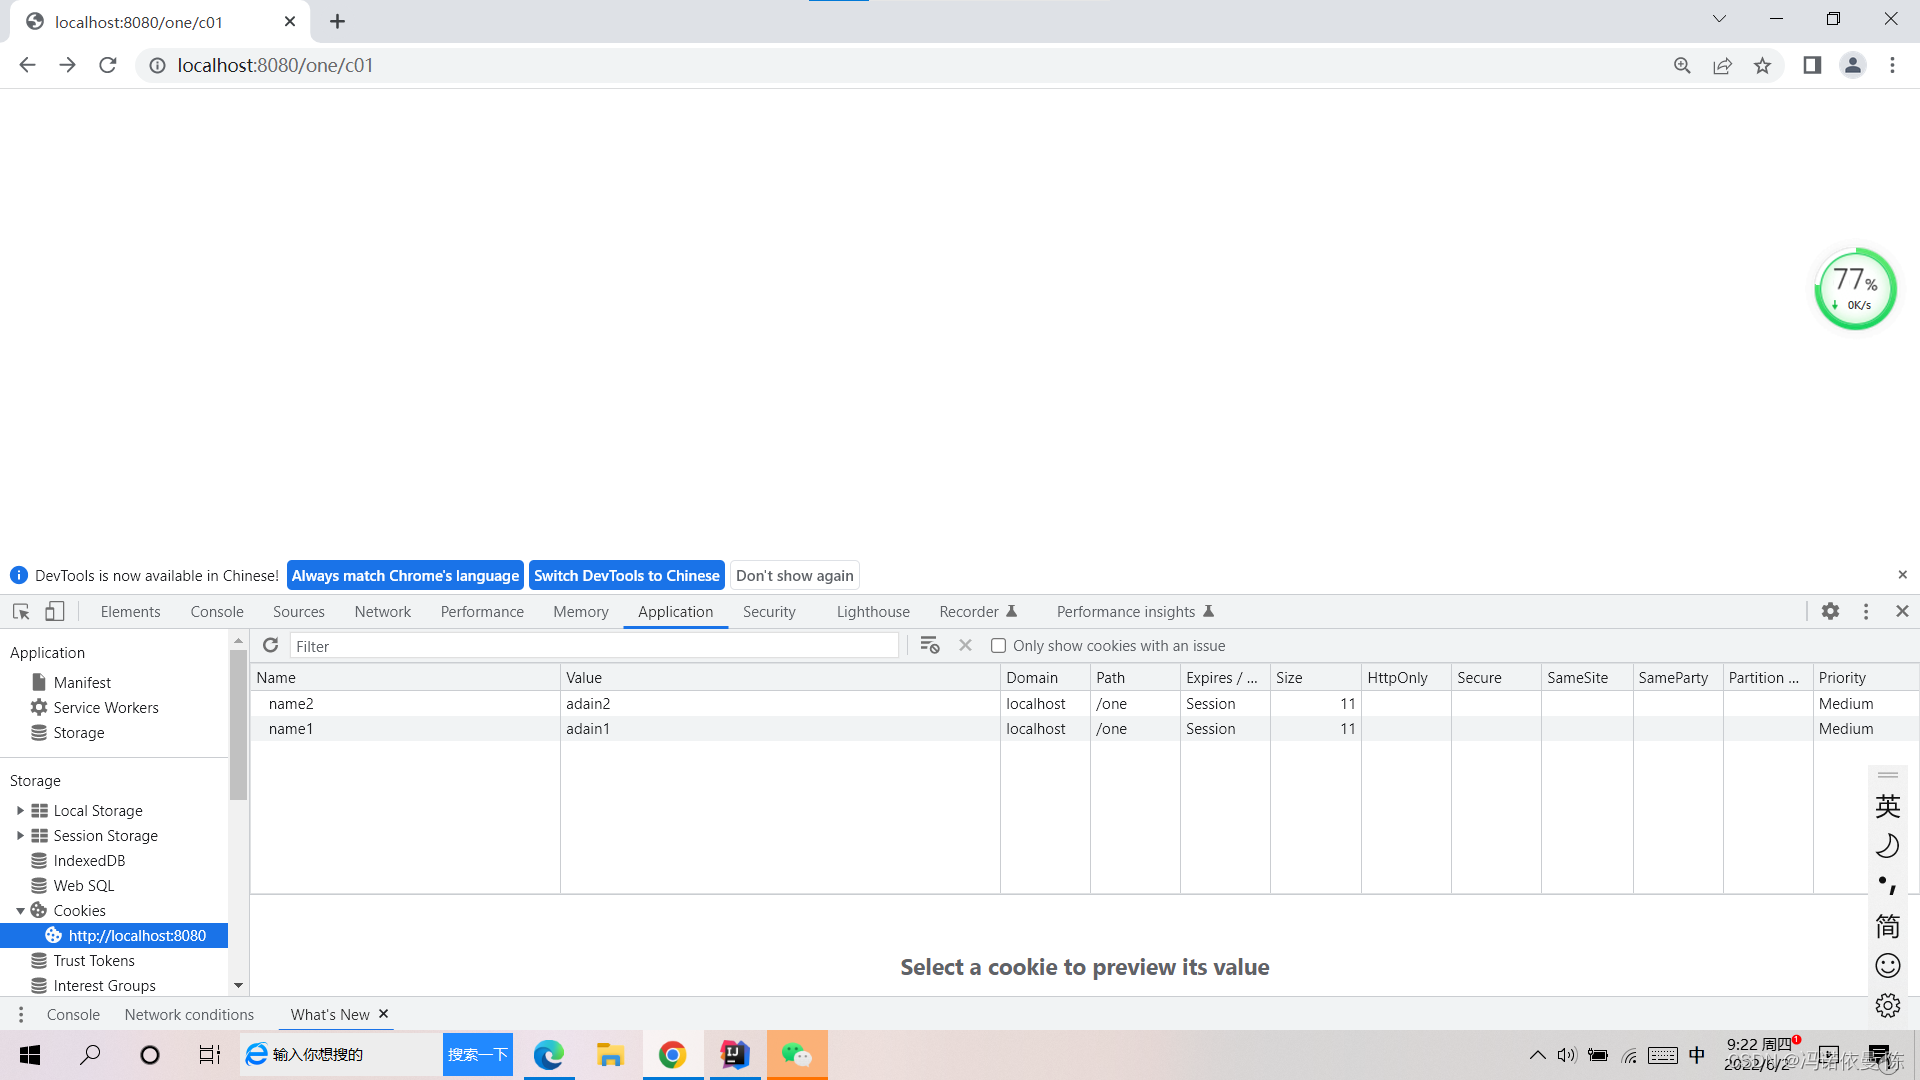1920x1080 pixels.
Task: Click the clear all cookies icon
Action: (x=929, y=645)
